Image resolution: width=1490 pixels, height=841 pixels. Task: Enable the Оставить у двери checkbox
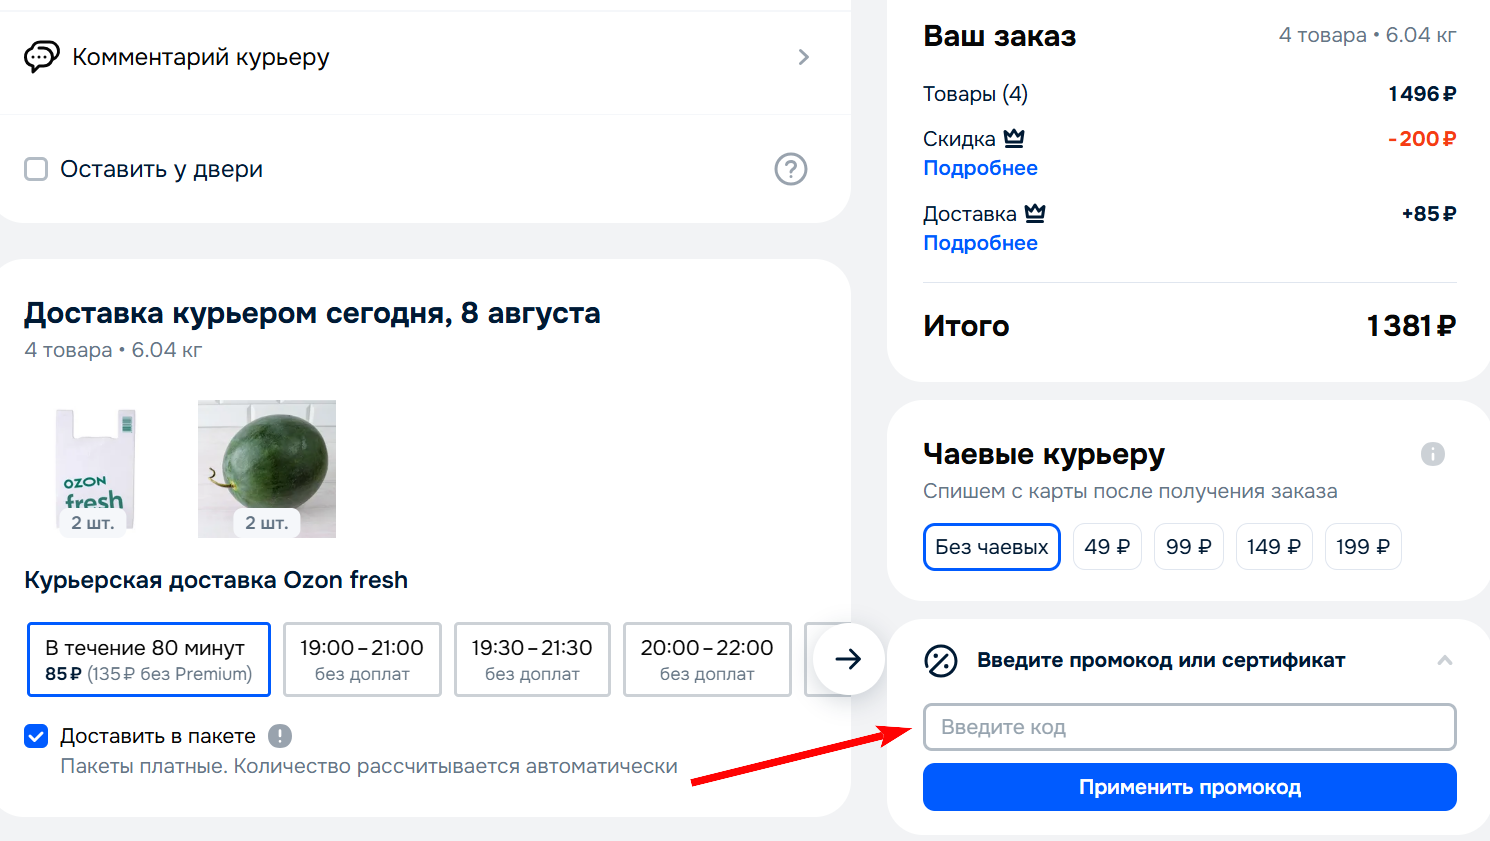35,169
